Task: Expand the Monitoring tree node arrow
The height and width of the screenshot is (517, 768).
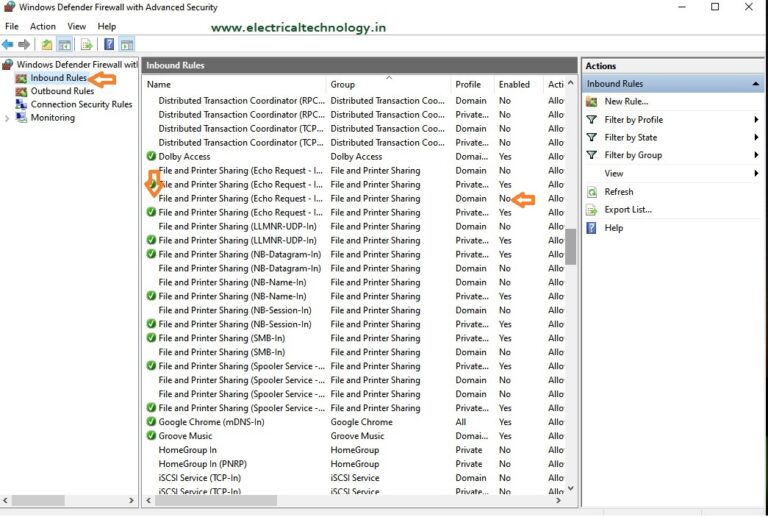Action: [x=7, y=118]
